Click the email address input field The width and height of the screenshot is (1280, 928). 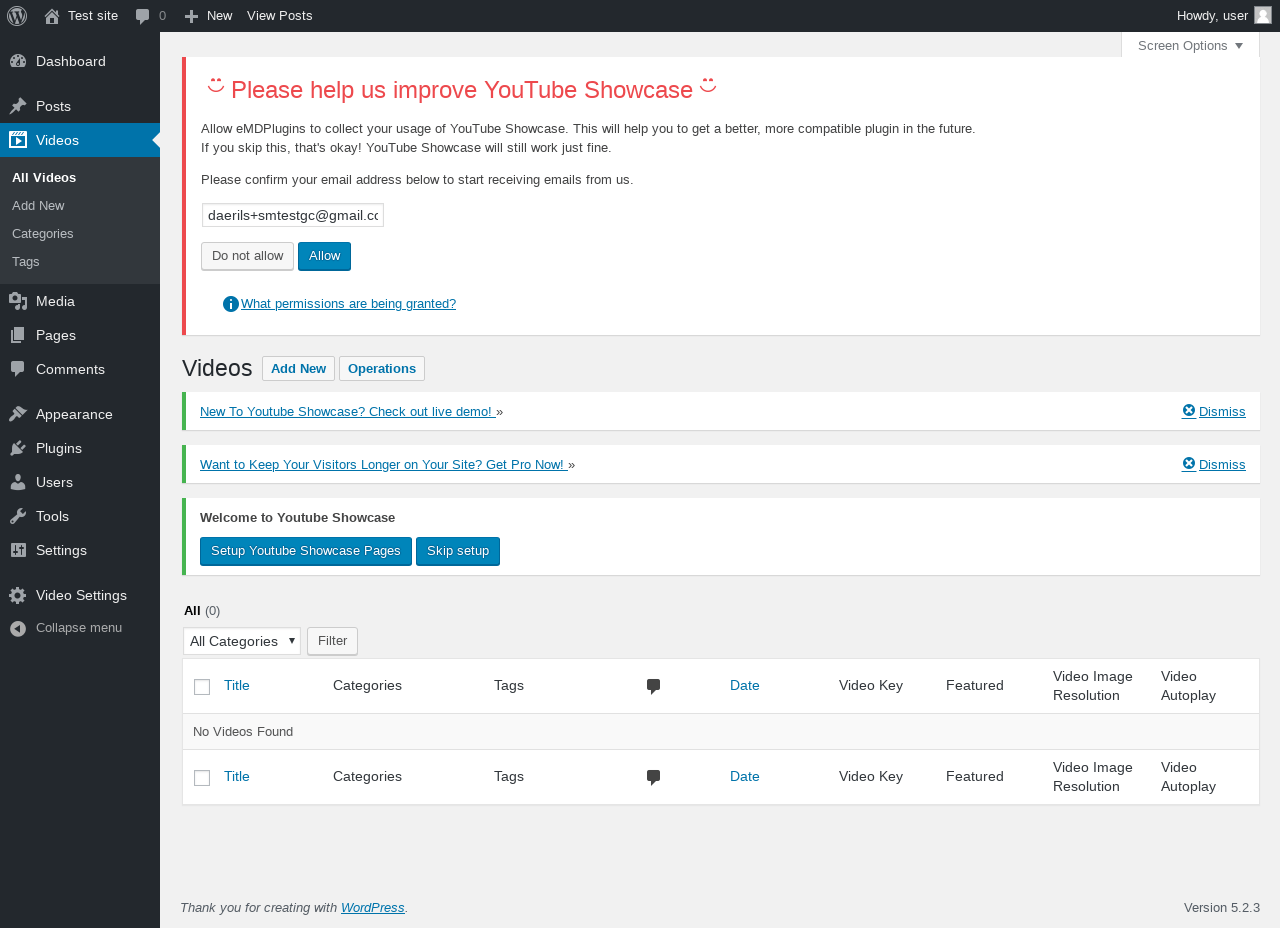(293, 215)
